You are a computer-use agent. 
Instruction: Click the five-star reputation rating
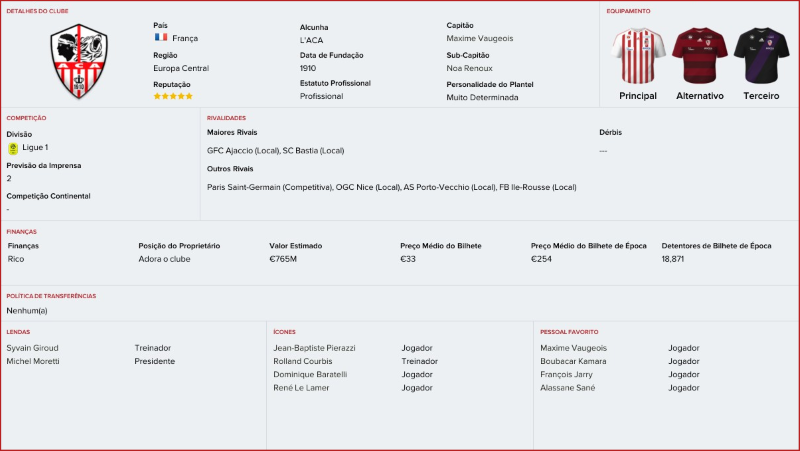coord(173,97)
